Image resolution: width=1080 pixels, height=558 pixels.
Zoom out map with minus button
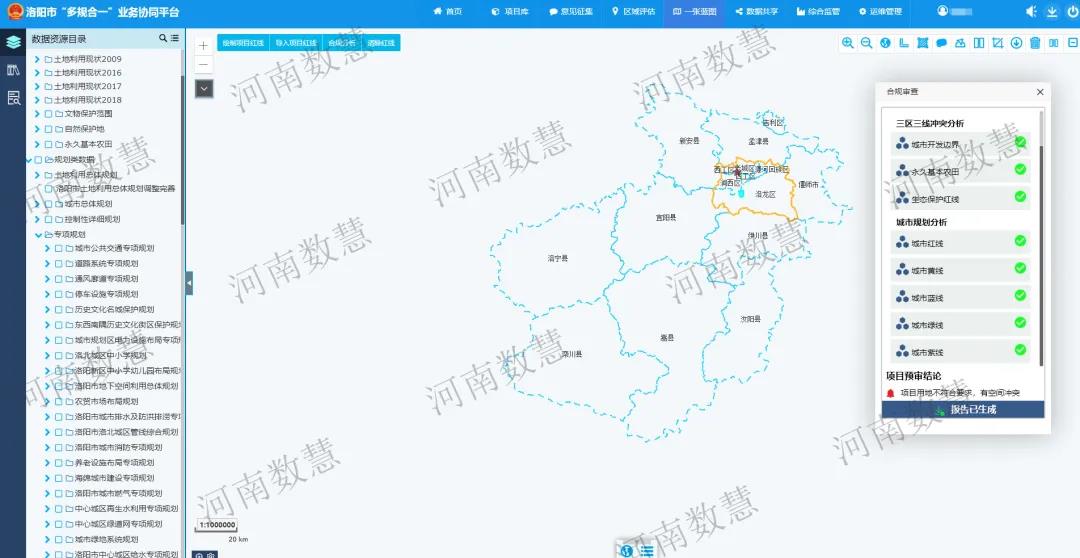(x=203, y=65)
